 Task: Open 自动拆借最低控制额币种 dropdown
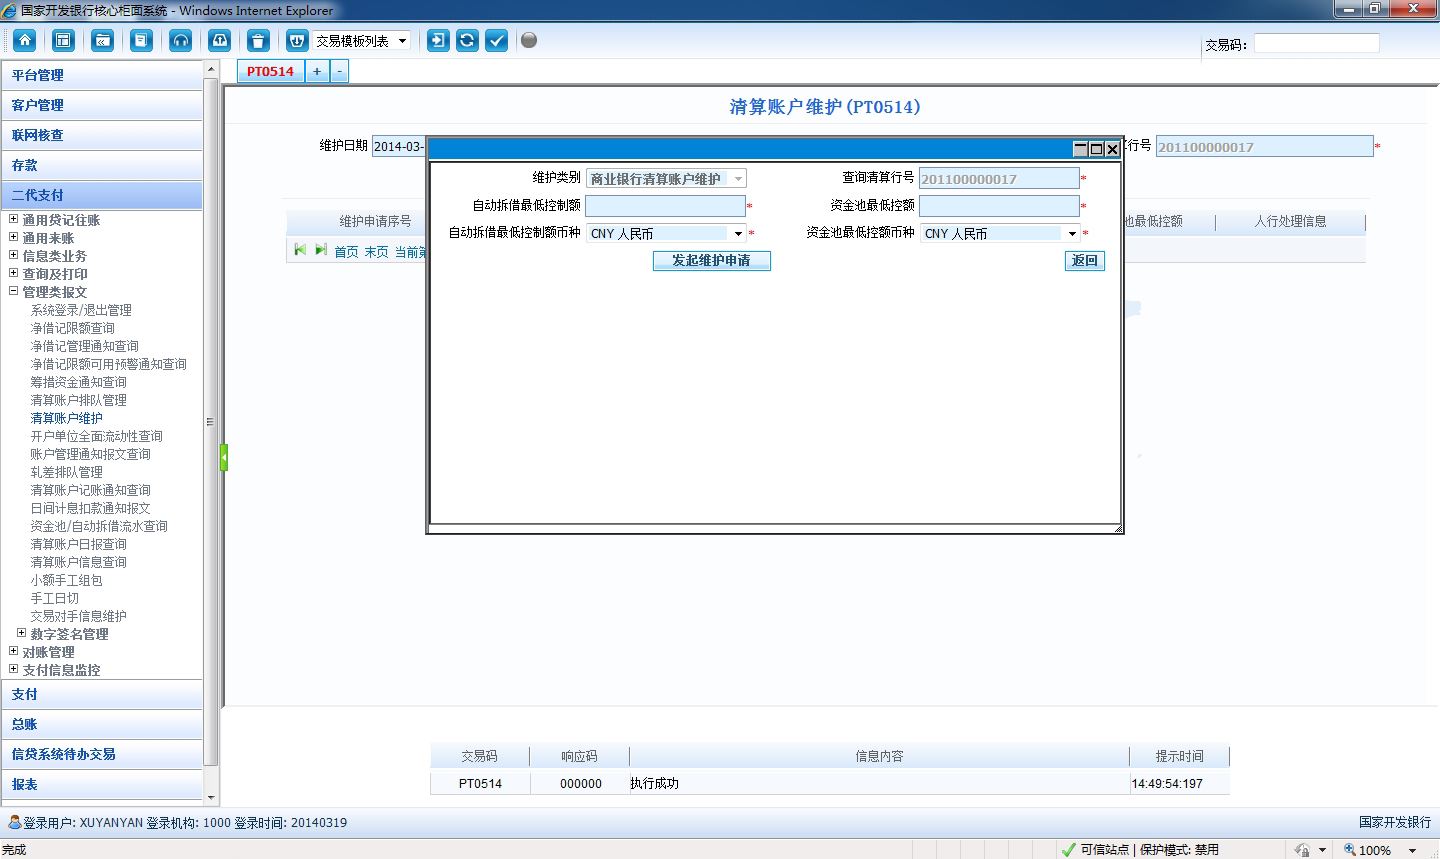point(666,233)
